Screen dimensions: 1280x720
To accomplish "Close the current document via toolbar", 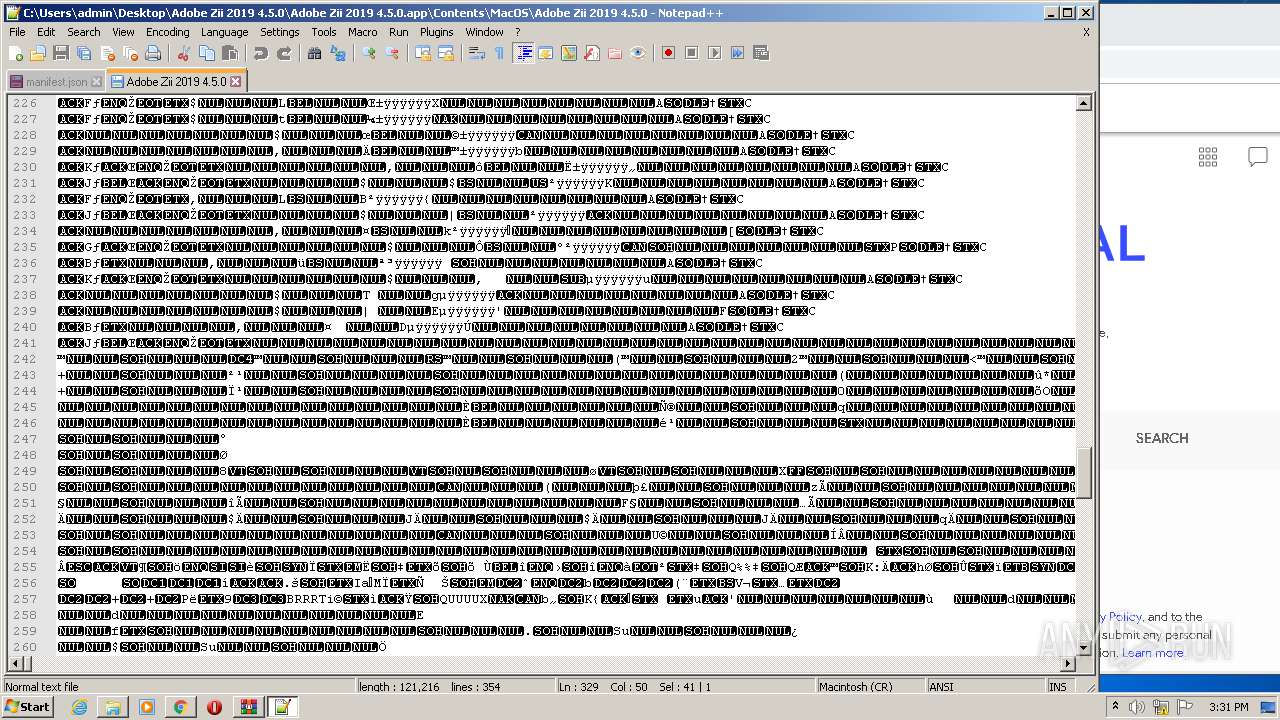I will coord(107,53).
